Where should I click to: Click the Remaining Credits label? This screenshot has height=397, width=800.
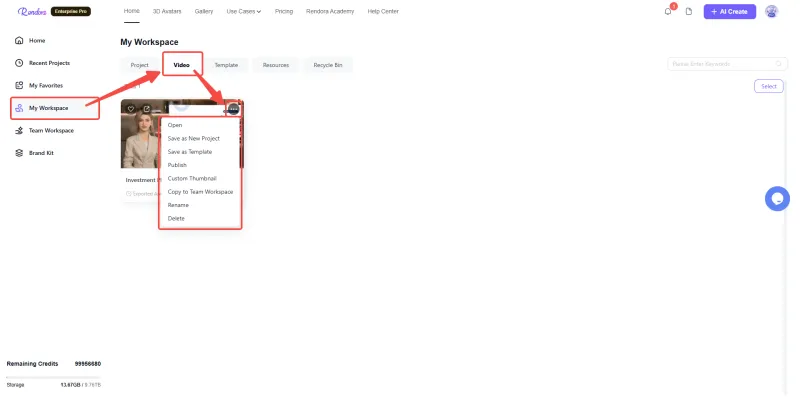tap(32, 364)
